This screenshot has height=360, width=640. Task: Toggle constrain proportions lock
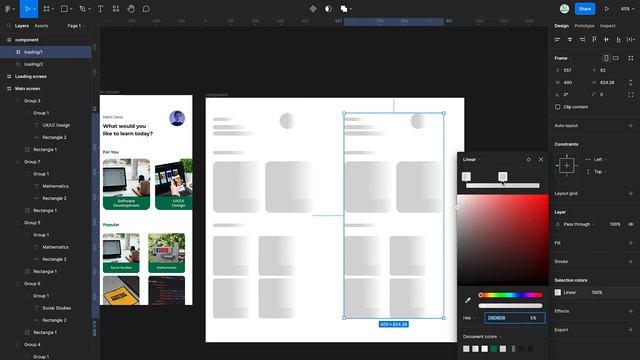pos(631,82)
